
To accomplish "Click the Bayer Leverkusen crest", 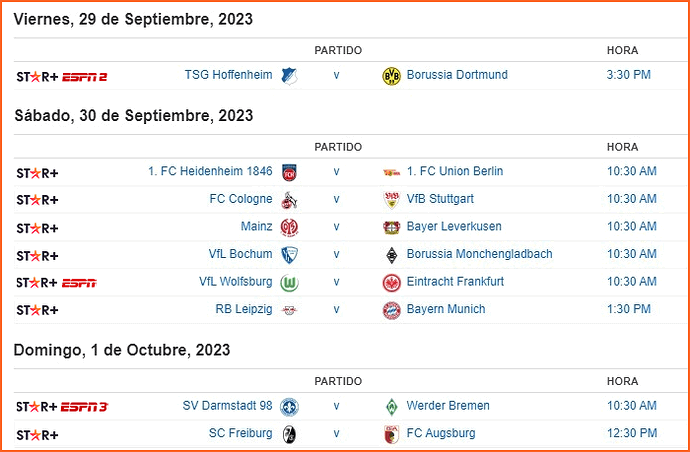I will (x=391, y=228).
